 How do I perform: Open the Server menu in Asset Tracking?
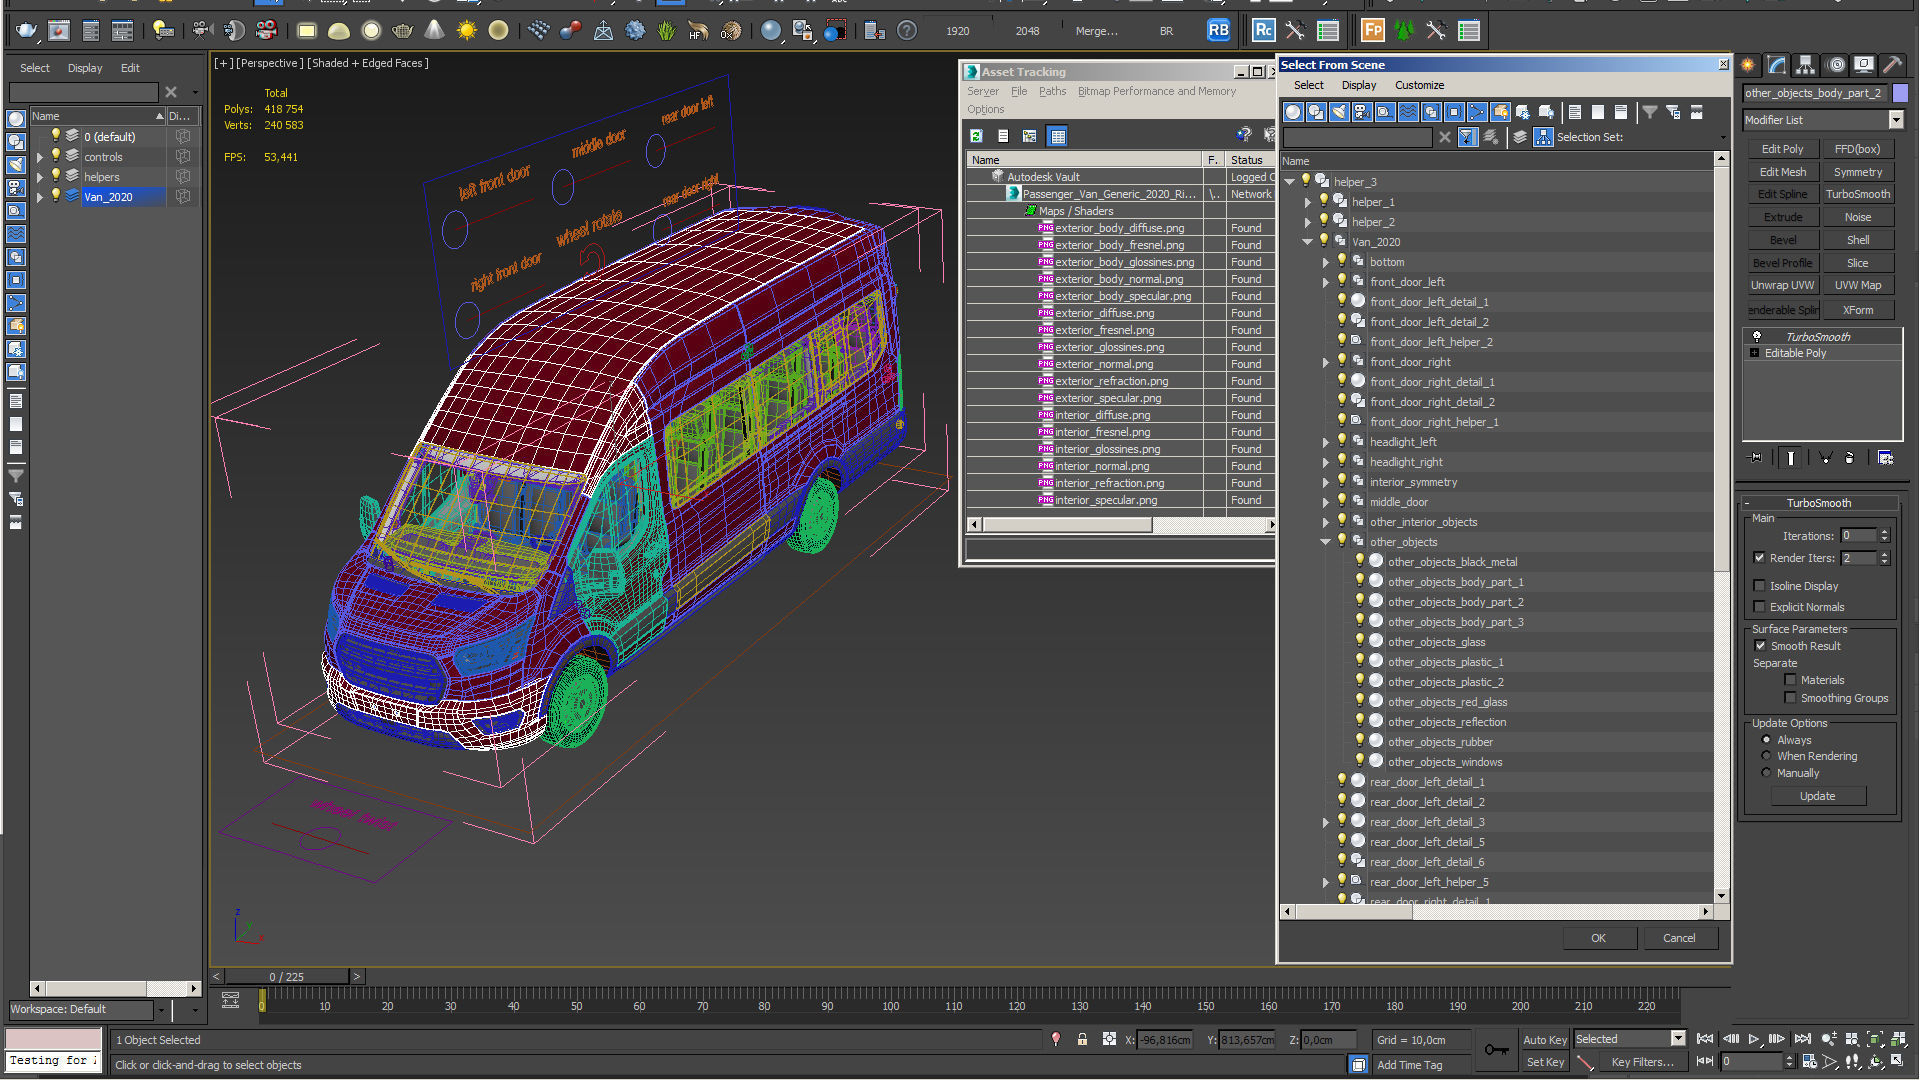pos(982,91)
